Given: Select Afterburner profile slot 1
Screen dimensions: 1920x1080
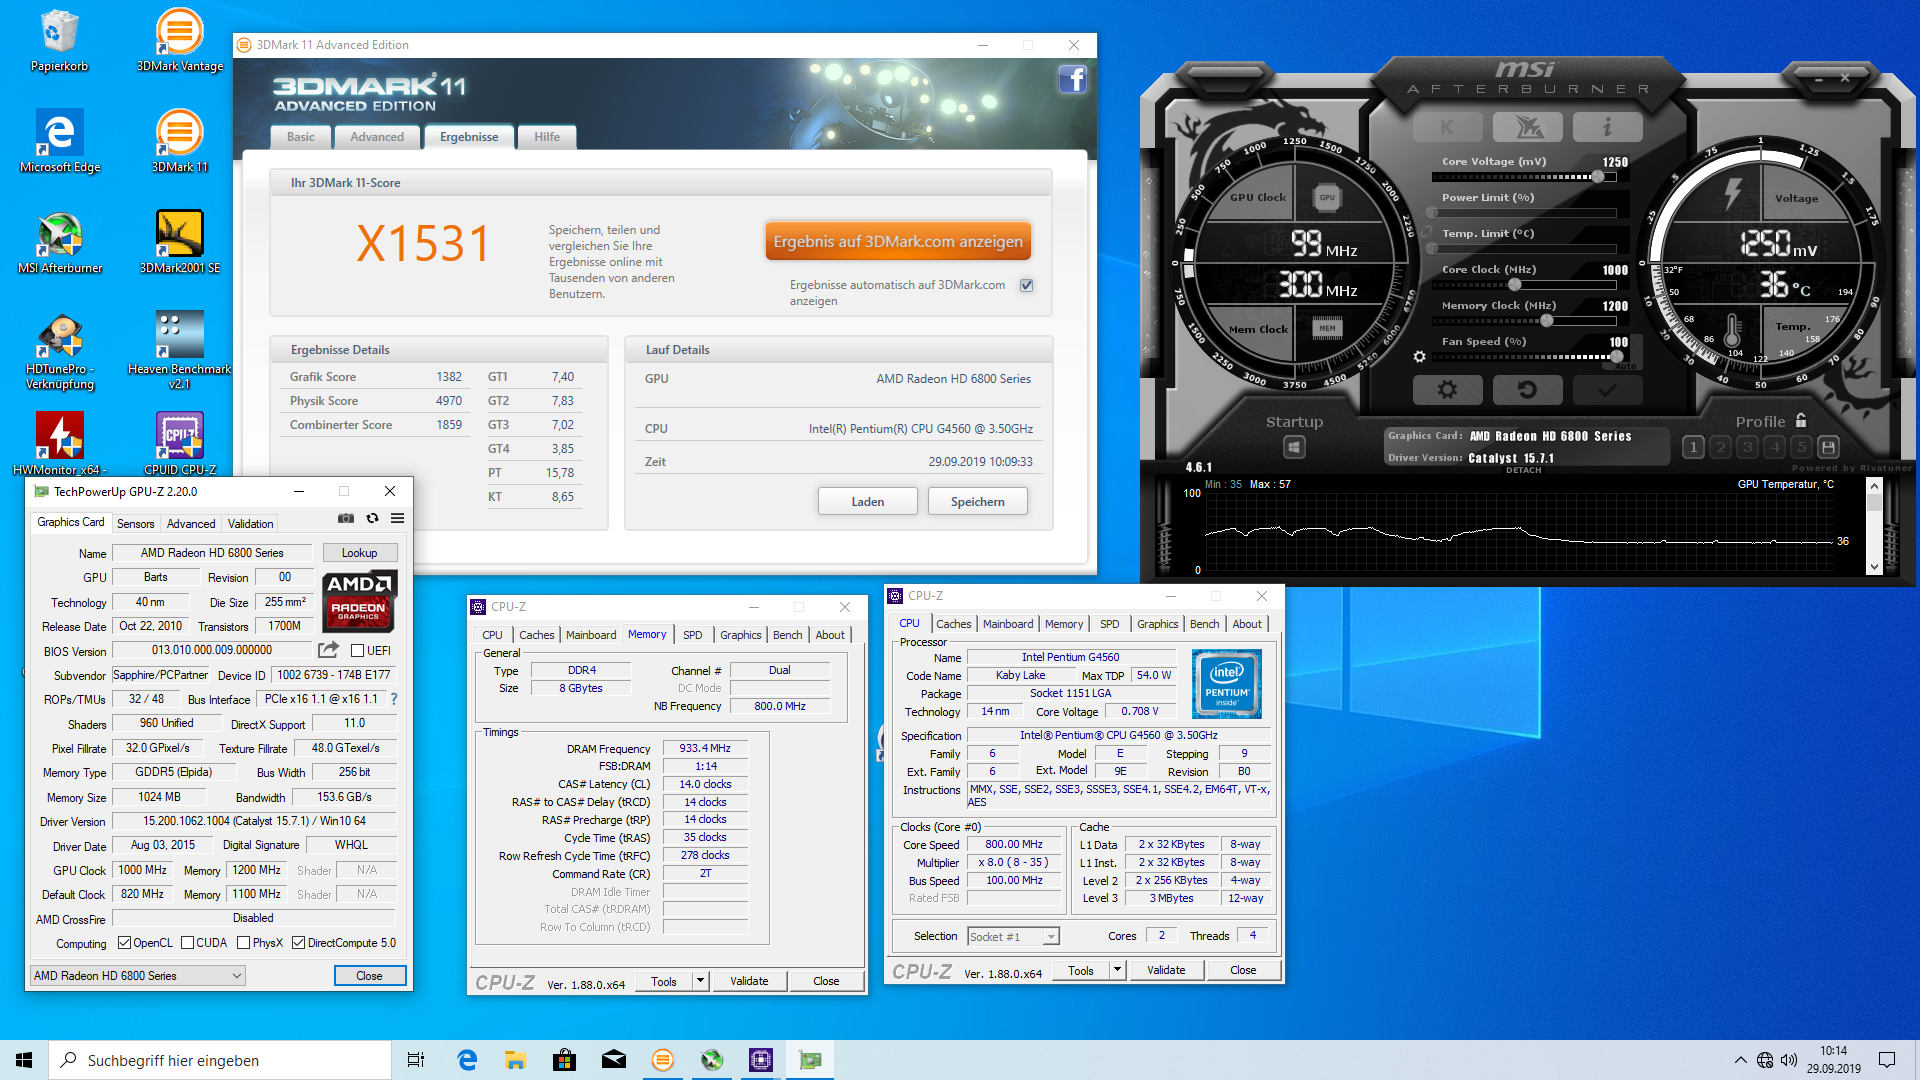Looking at the screenshot, I should coord(1693,447).
